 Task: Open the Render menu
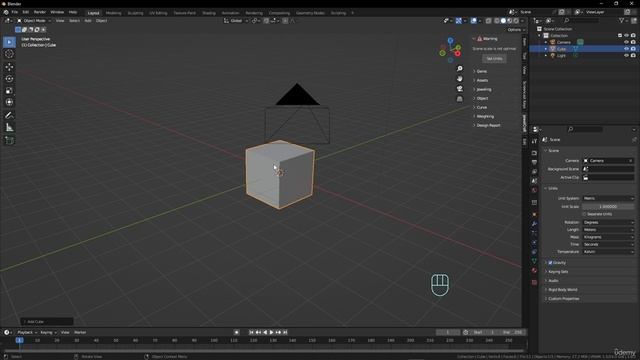click(x=40, y=12)
